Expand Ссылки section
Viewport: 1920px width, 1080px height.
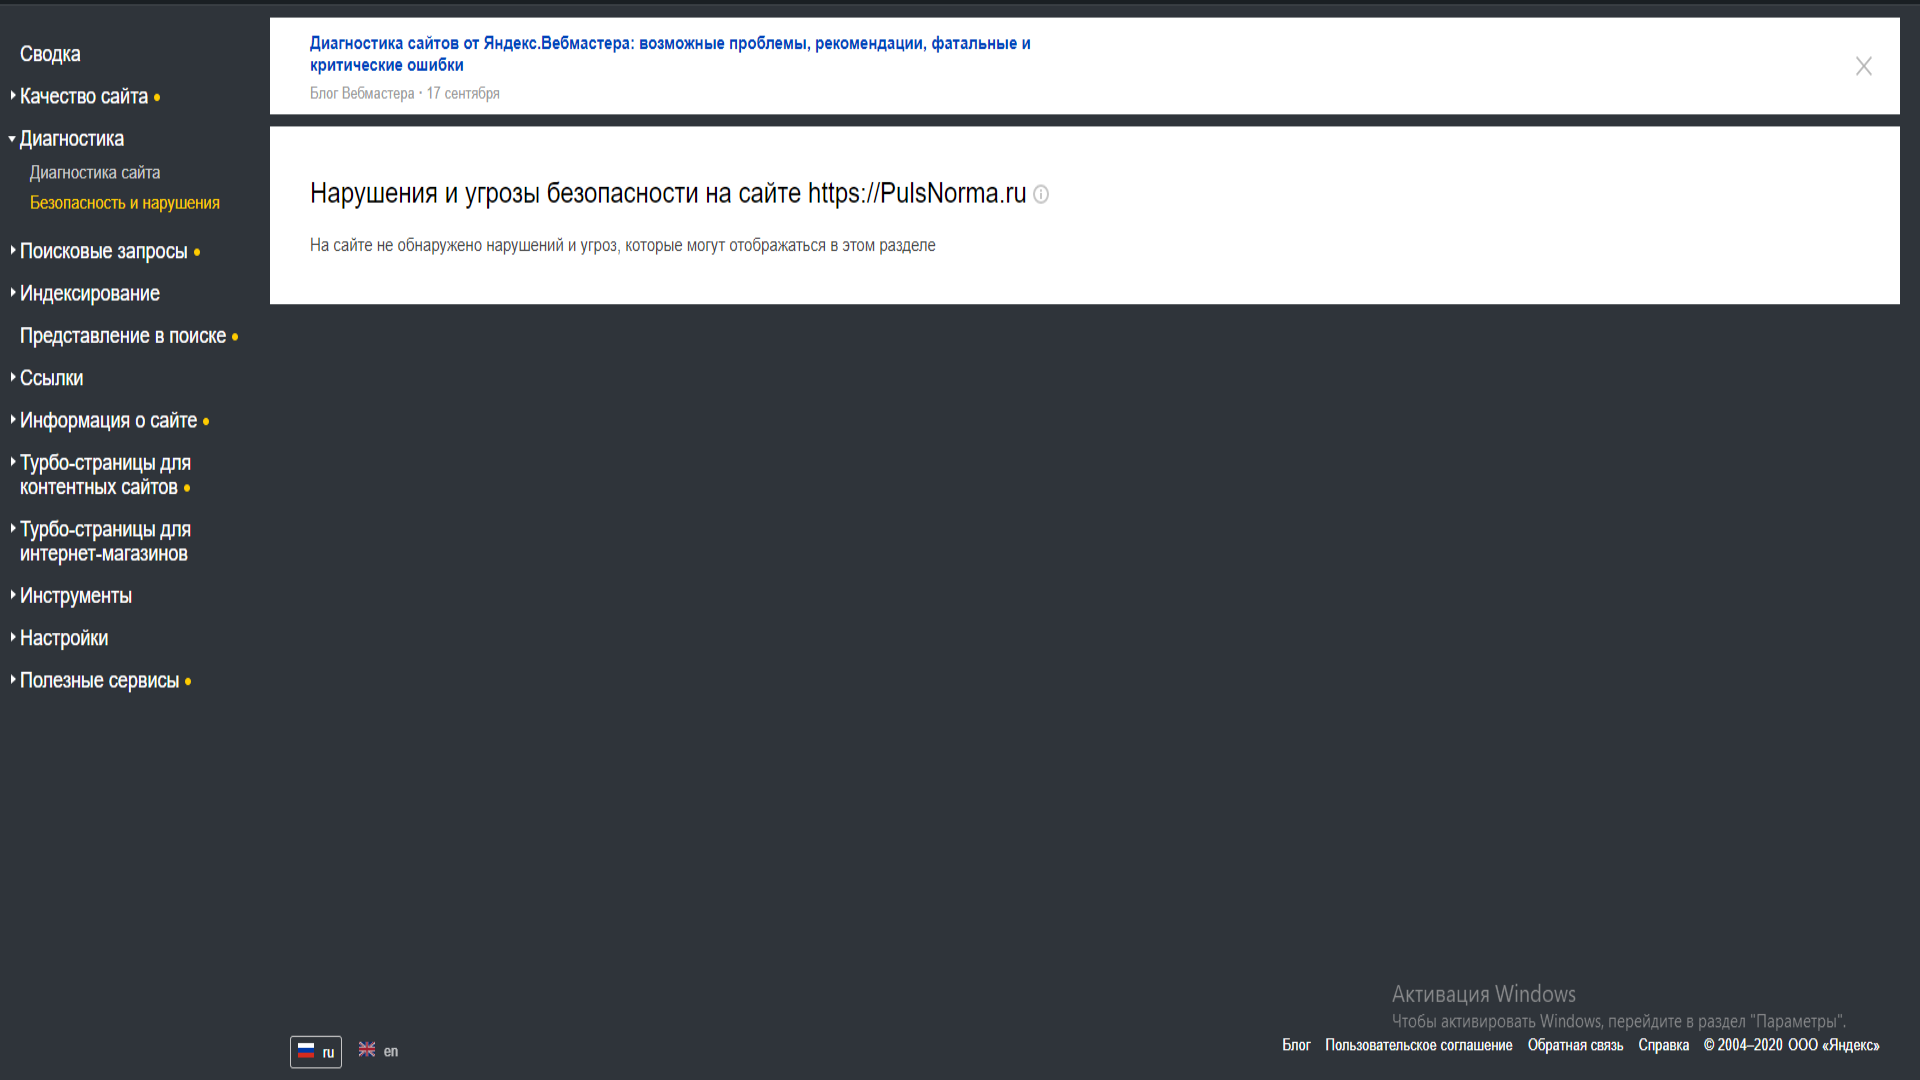[x=51, y=378]
